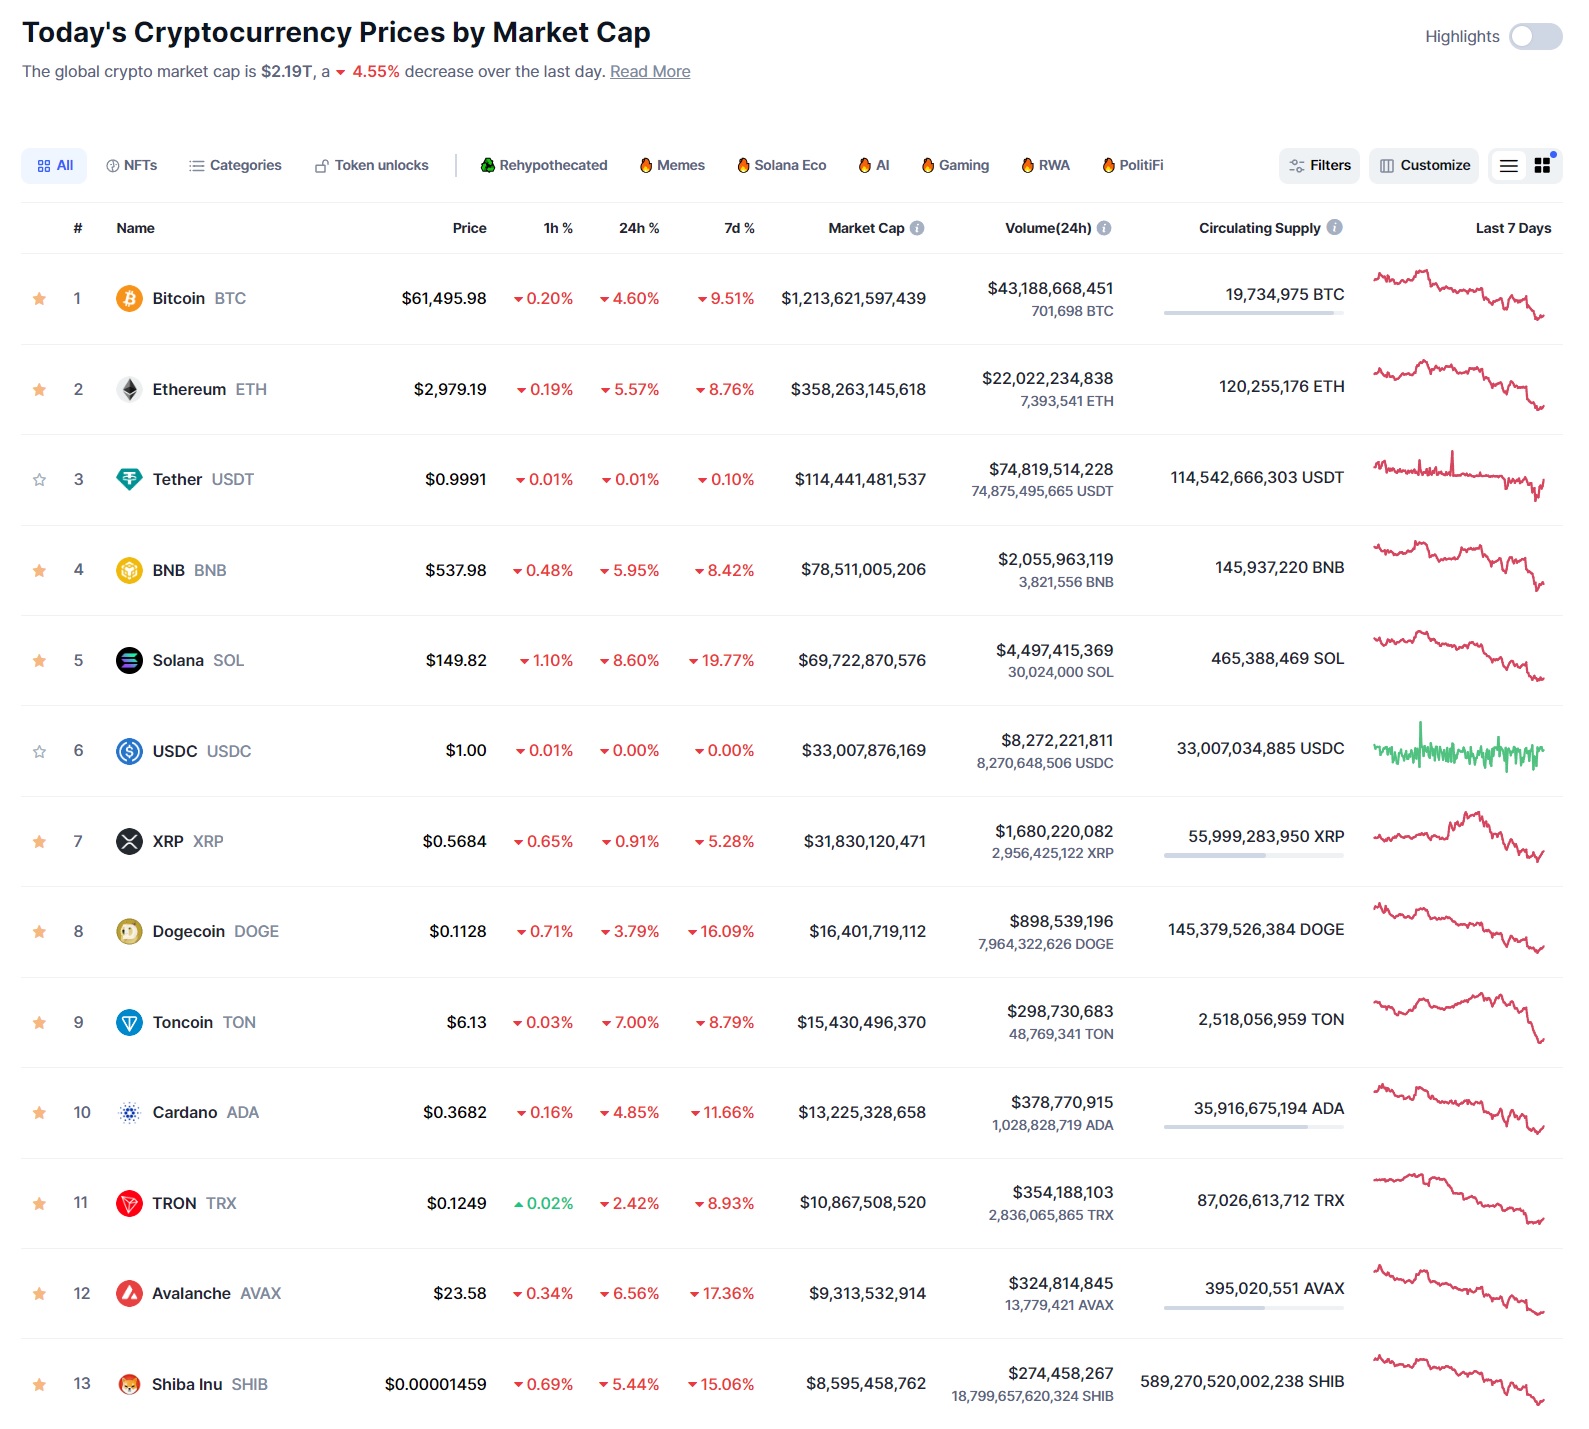Viewport: 1589px width, 1429px height.
Task: Open the Market Cap info tooltip icon
Action: point(917,228)
